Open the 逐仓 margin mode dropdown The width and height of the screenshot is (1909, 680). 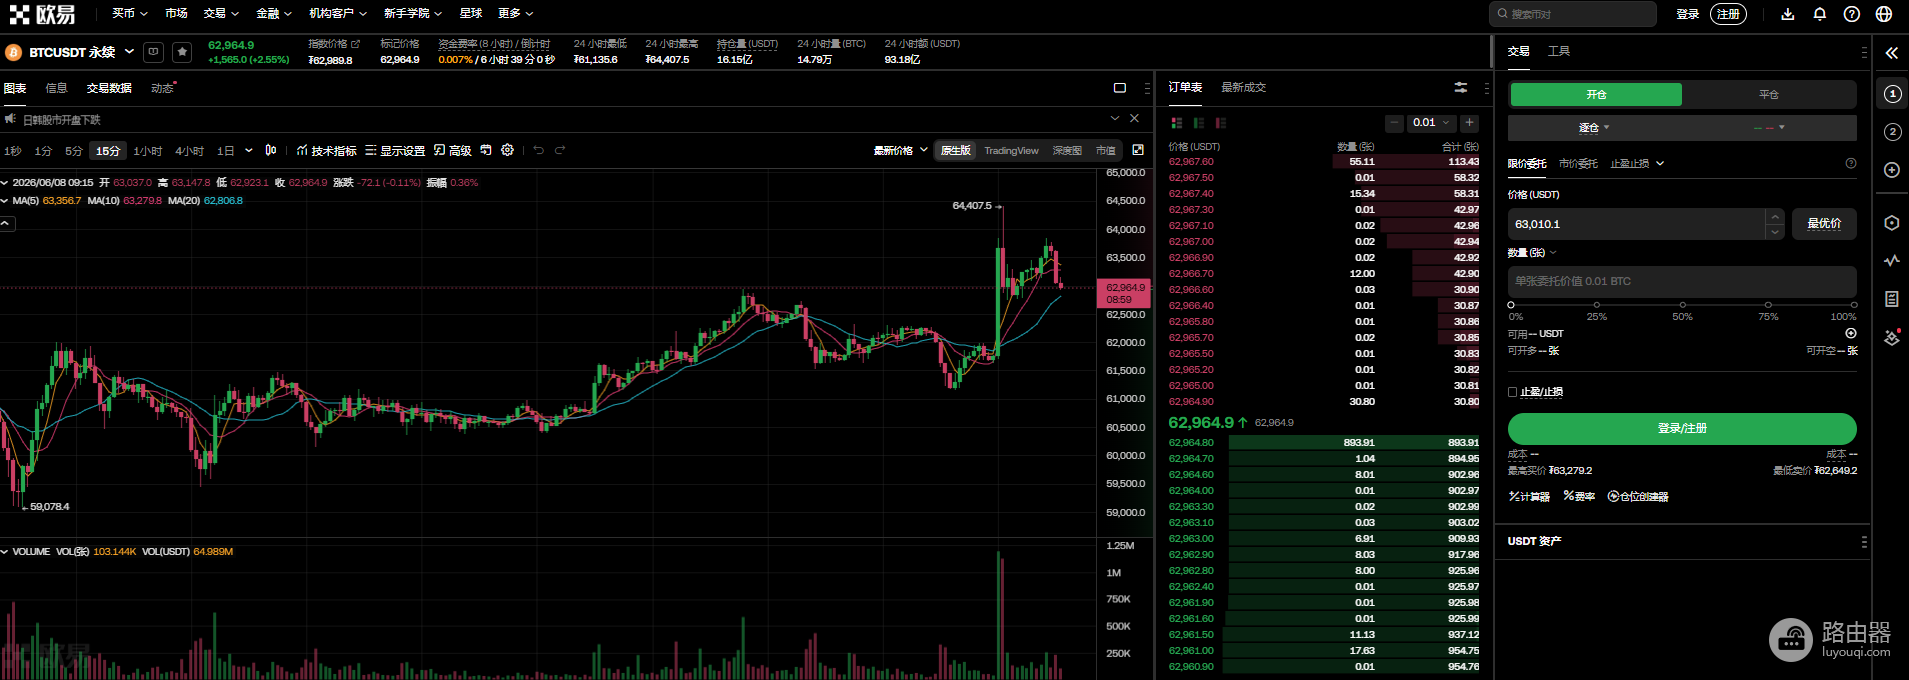click(x=1594, y=128)
